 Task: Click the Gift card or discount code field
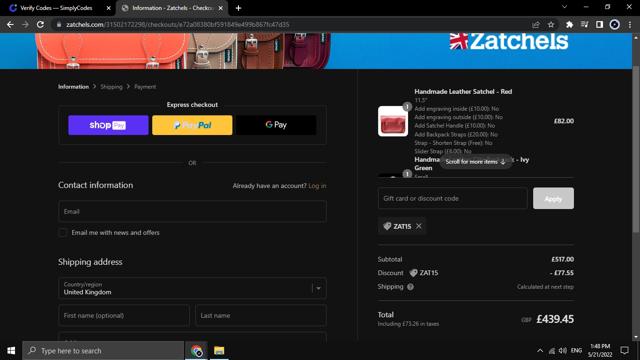(x=453, y=198)
